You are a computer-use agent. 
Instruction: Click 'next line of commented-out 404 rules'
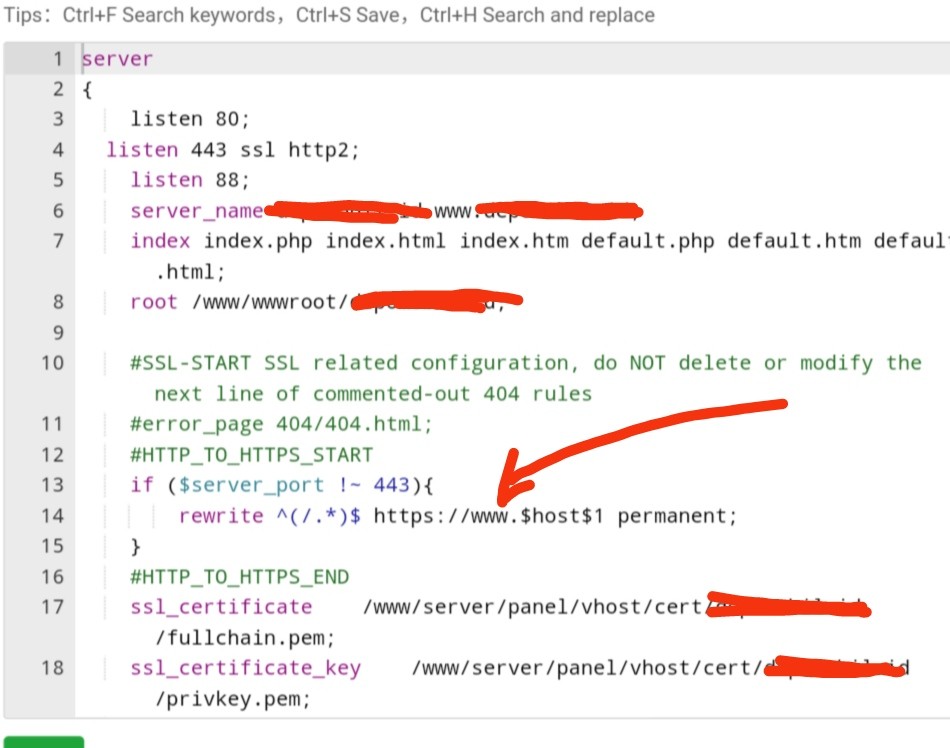point(373,394)
